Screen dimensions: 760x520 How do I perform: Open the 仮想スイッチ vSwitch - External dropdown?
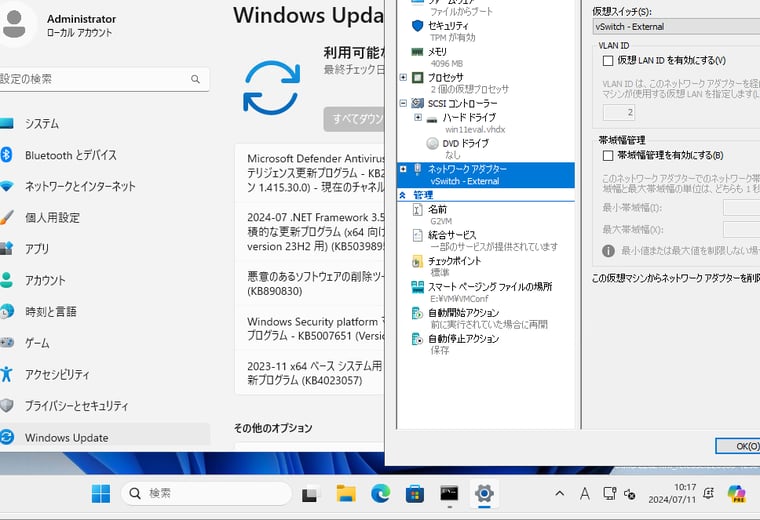(x=676, y=27)
